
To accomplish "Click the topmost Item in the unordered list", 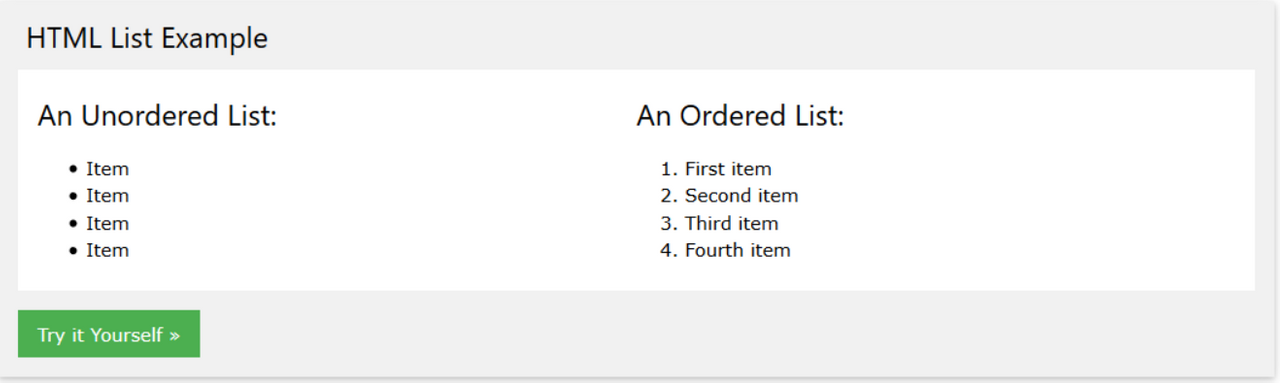I will 107,169.
